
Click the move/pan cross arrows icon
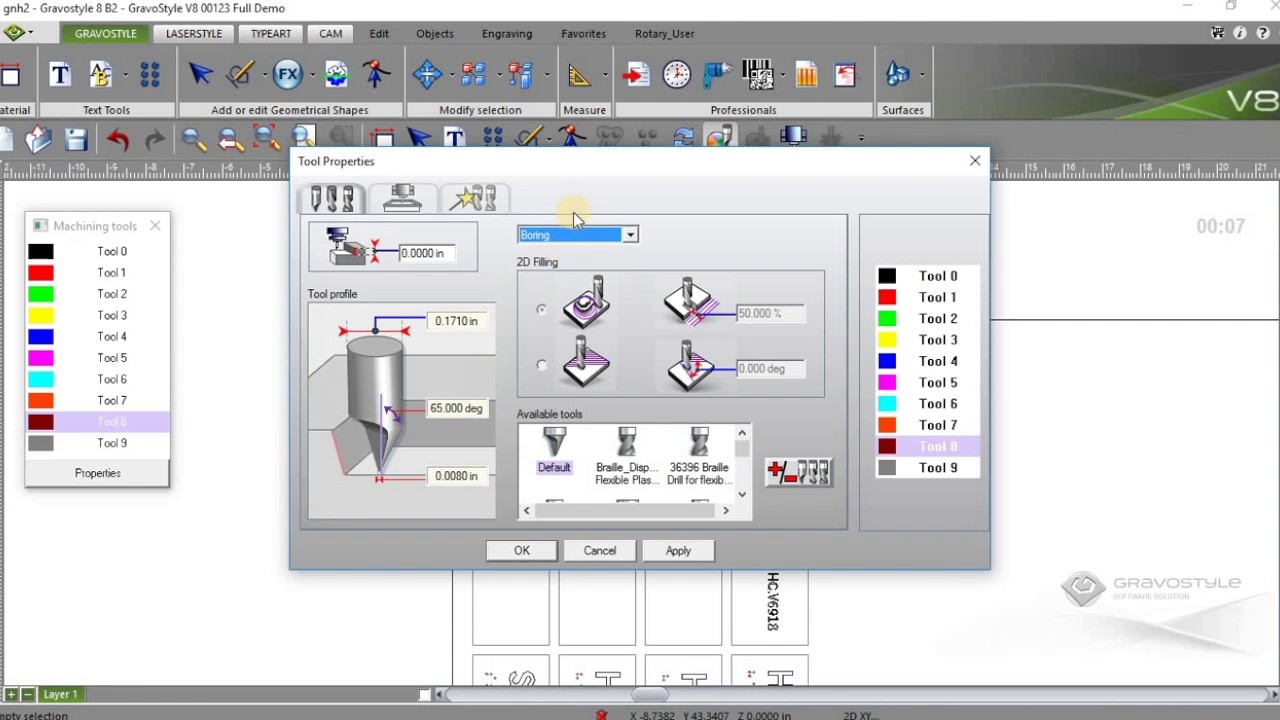[427, 74]
